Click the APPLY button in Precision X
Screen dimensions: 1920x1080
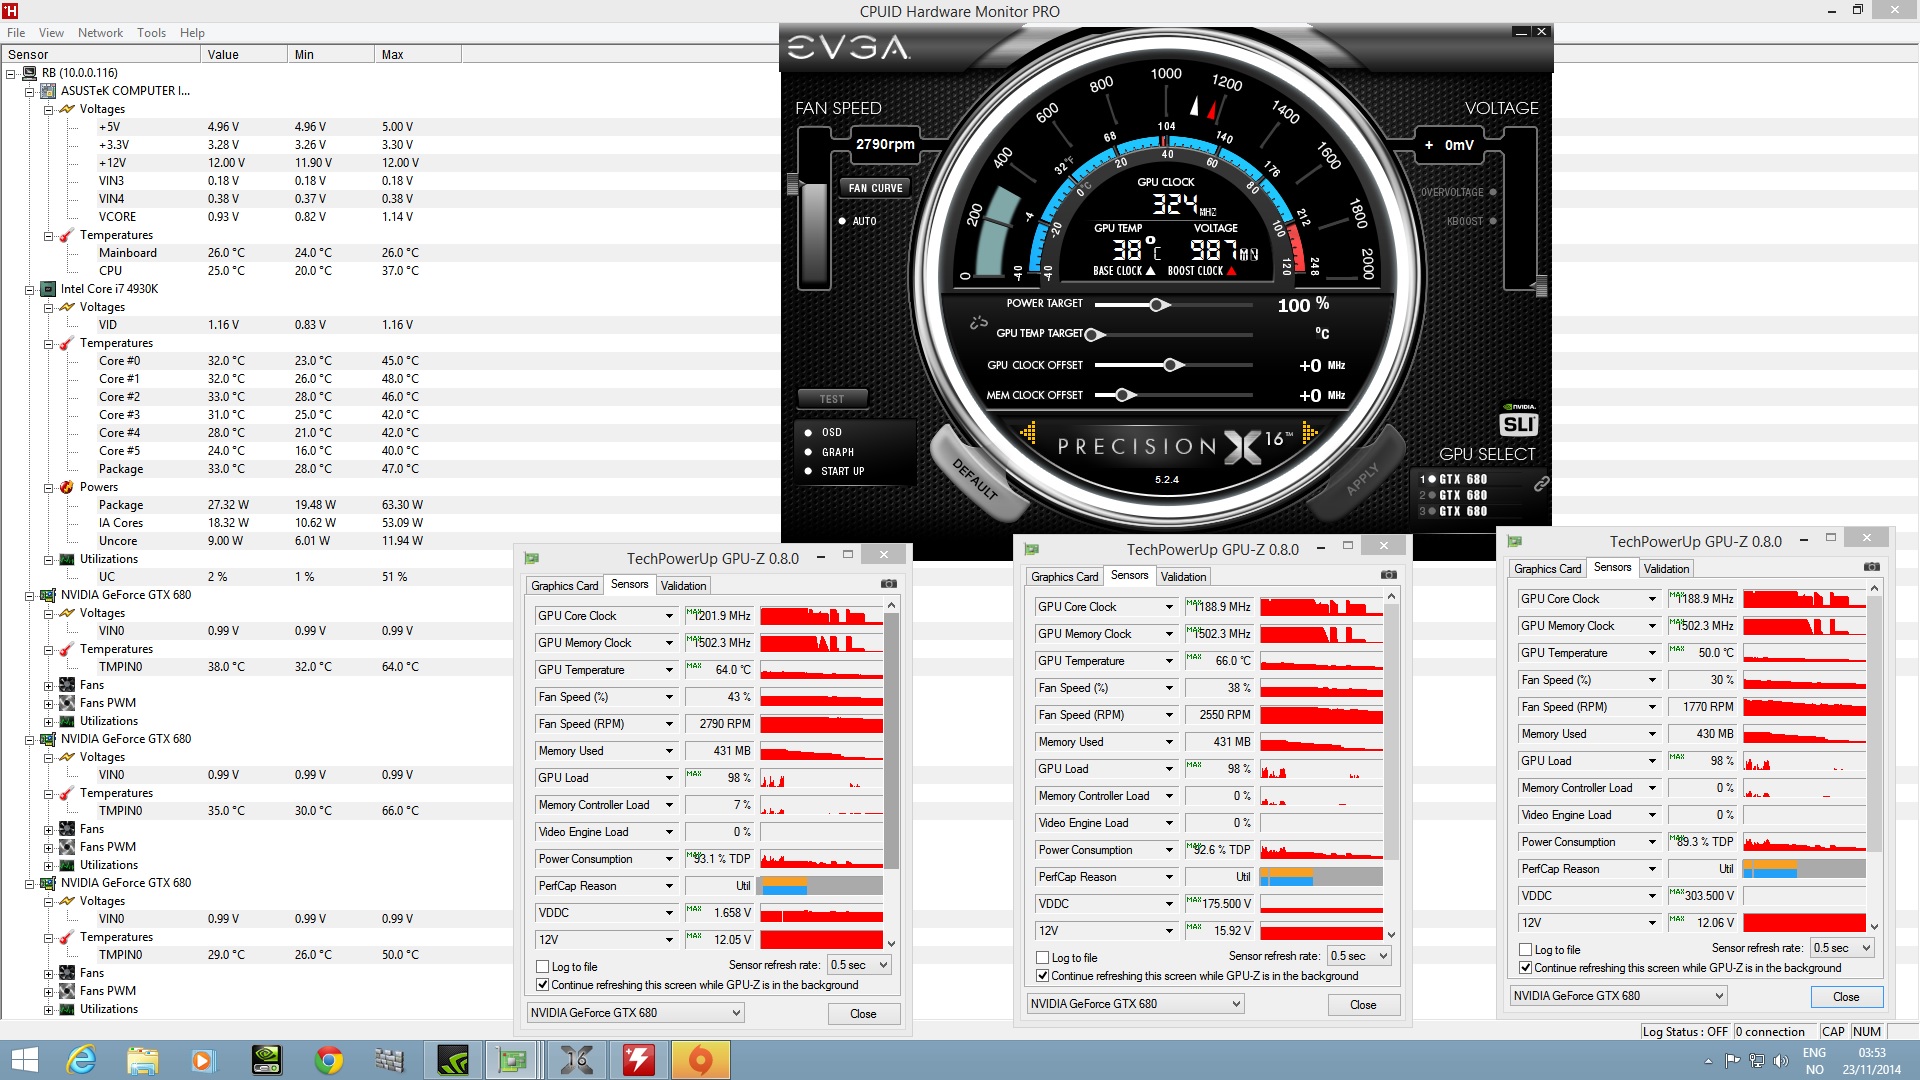[x=1361, y=478]
